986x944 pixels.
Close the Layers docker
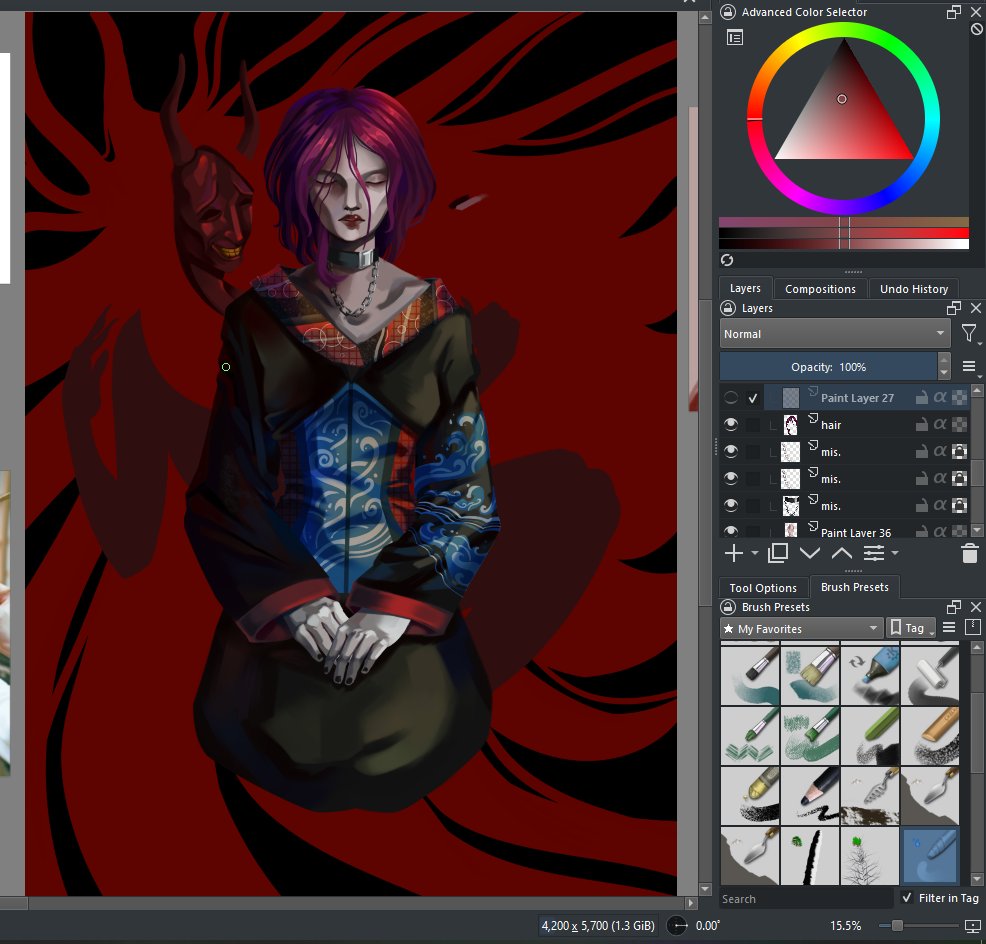pos(976,308)
